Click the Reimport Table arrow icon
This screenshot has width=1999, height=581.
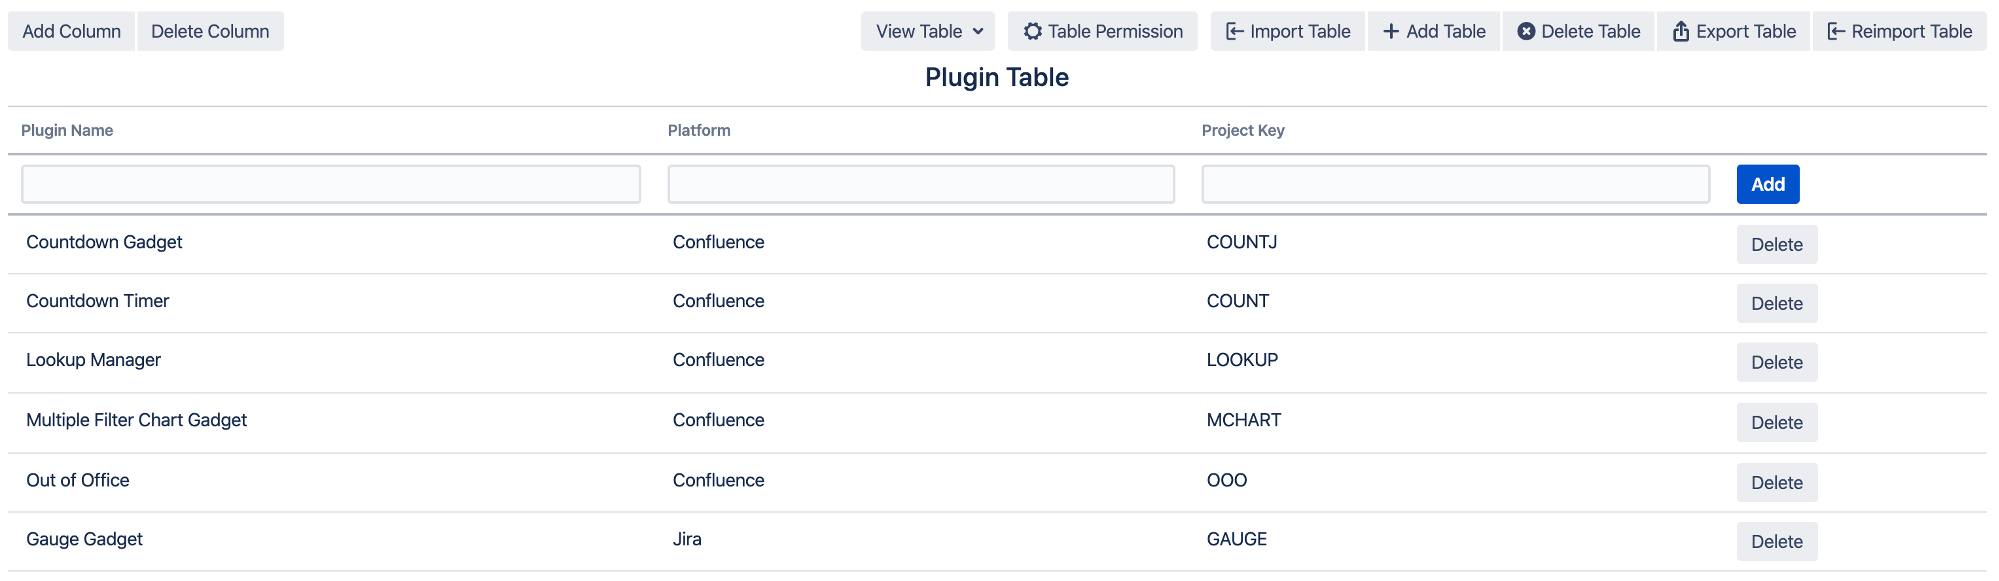pyautogui.click(x=1836, y=32)
